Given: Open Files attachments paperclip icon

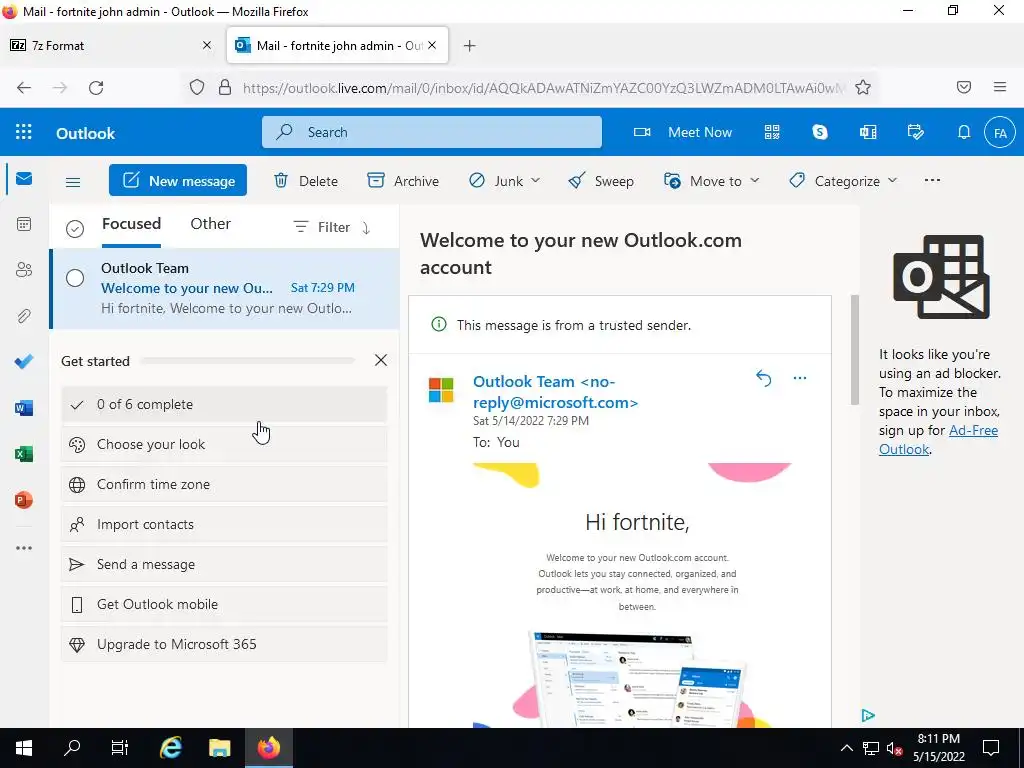Looking at the screenshot, I should coord(24,316).
